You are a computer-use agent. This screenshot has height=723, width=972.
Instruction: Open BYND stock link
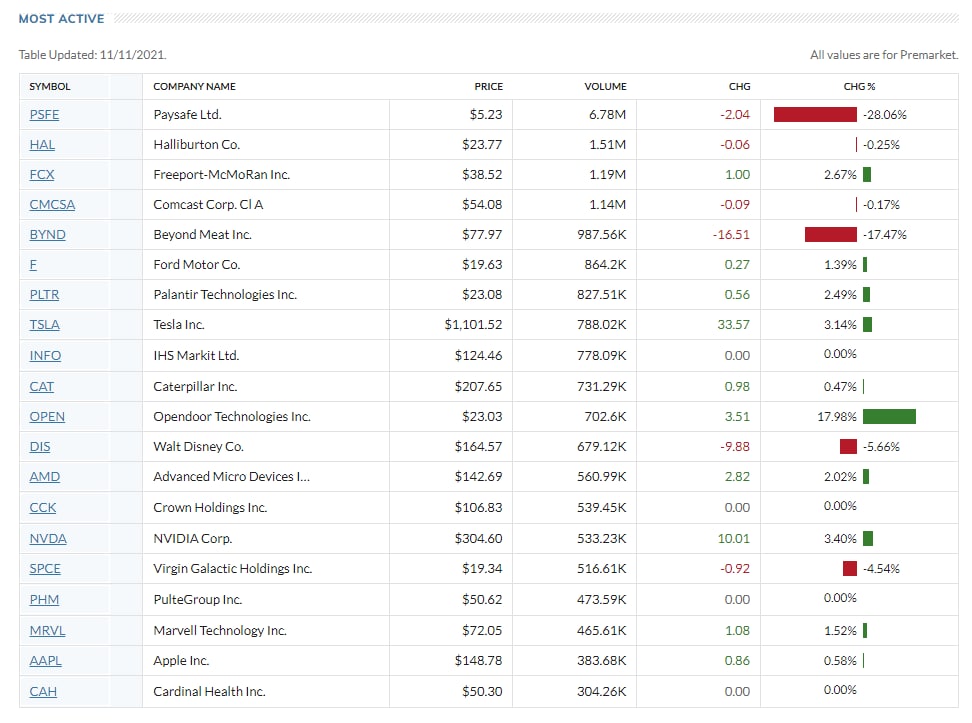(47, 235)
